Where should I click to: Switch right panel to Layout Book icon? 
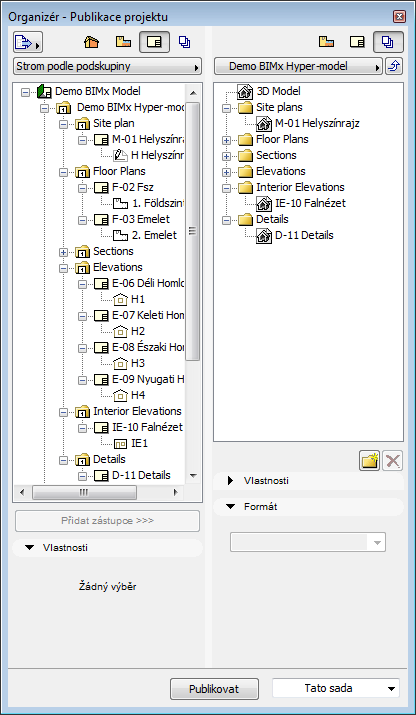click(x=357, y=43)
